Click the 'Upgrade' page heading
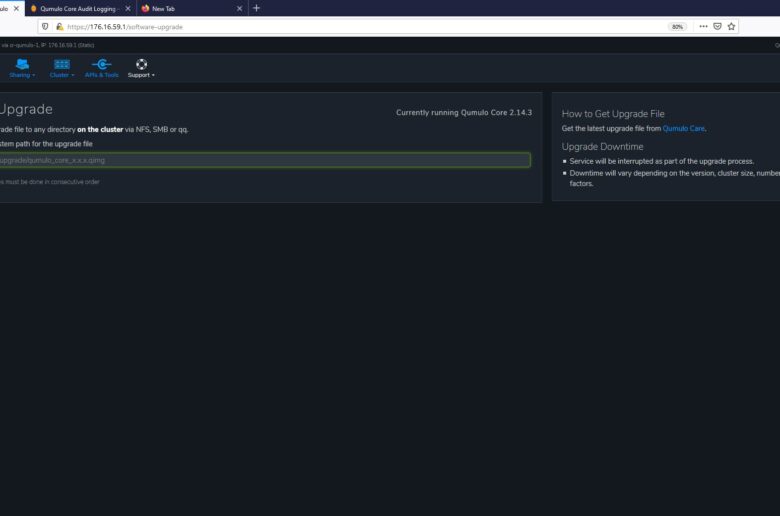The image size is (780, 516). pos(26,109)
